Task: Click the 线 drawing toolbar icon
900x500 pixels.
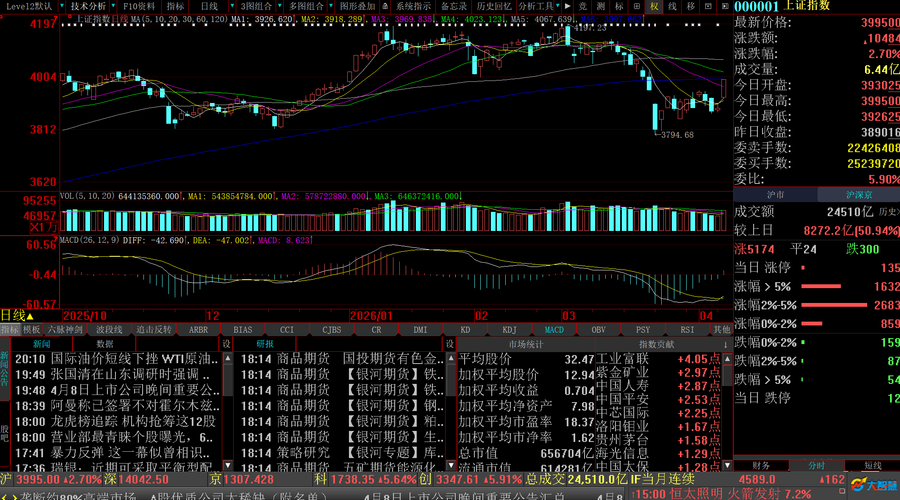Action: point(672,6)
